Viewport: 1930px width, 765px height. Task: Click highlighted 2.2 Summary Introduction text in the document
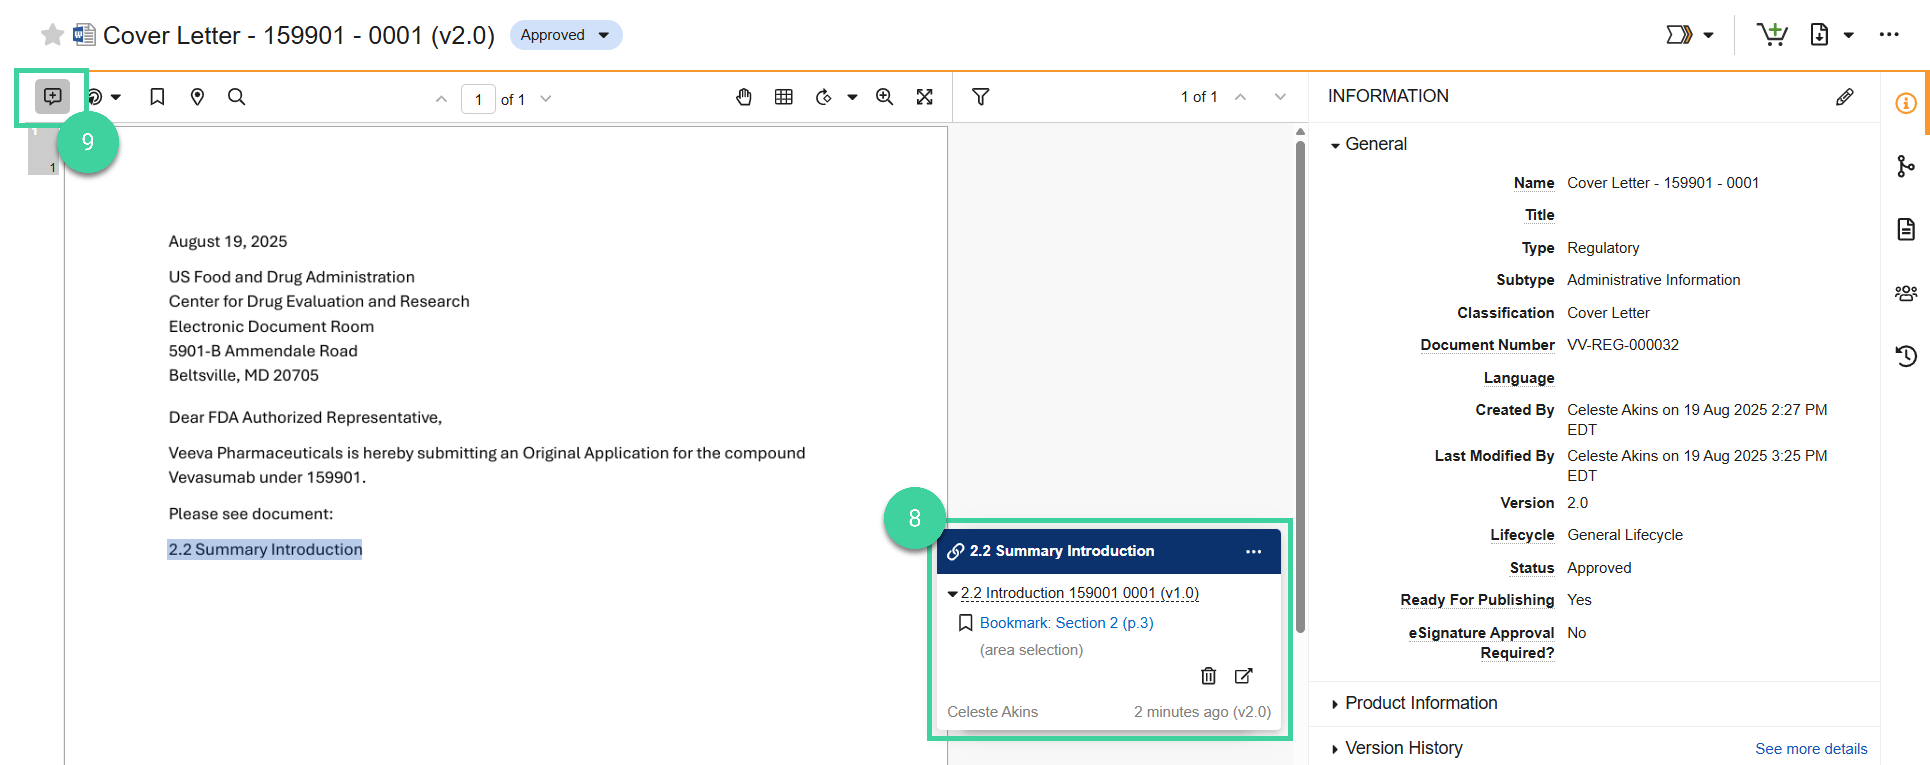(265, 549)
